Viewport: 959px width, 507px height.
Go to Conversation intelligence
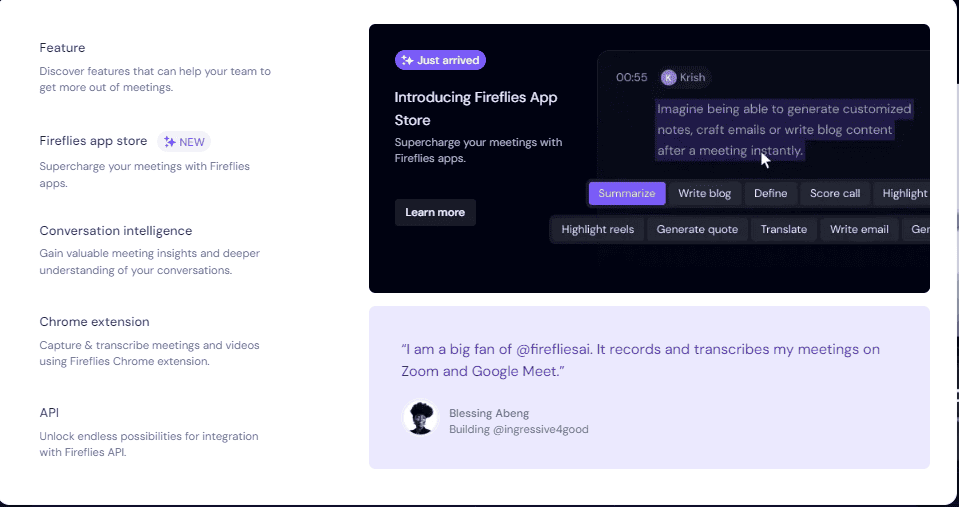click(x=115, y=231)
